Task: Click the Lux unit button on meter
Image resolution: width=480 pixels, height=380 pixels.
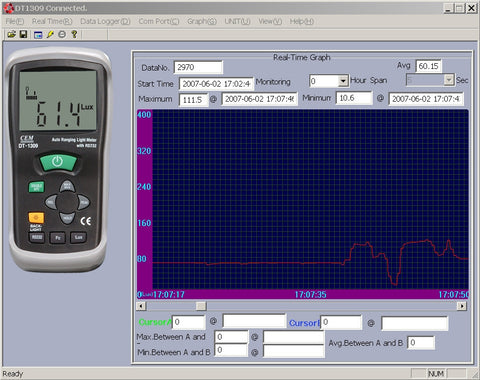Action: point(78,237)
